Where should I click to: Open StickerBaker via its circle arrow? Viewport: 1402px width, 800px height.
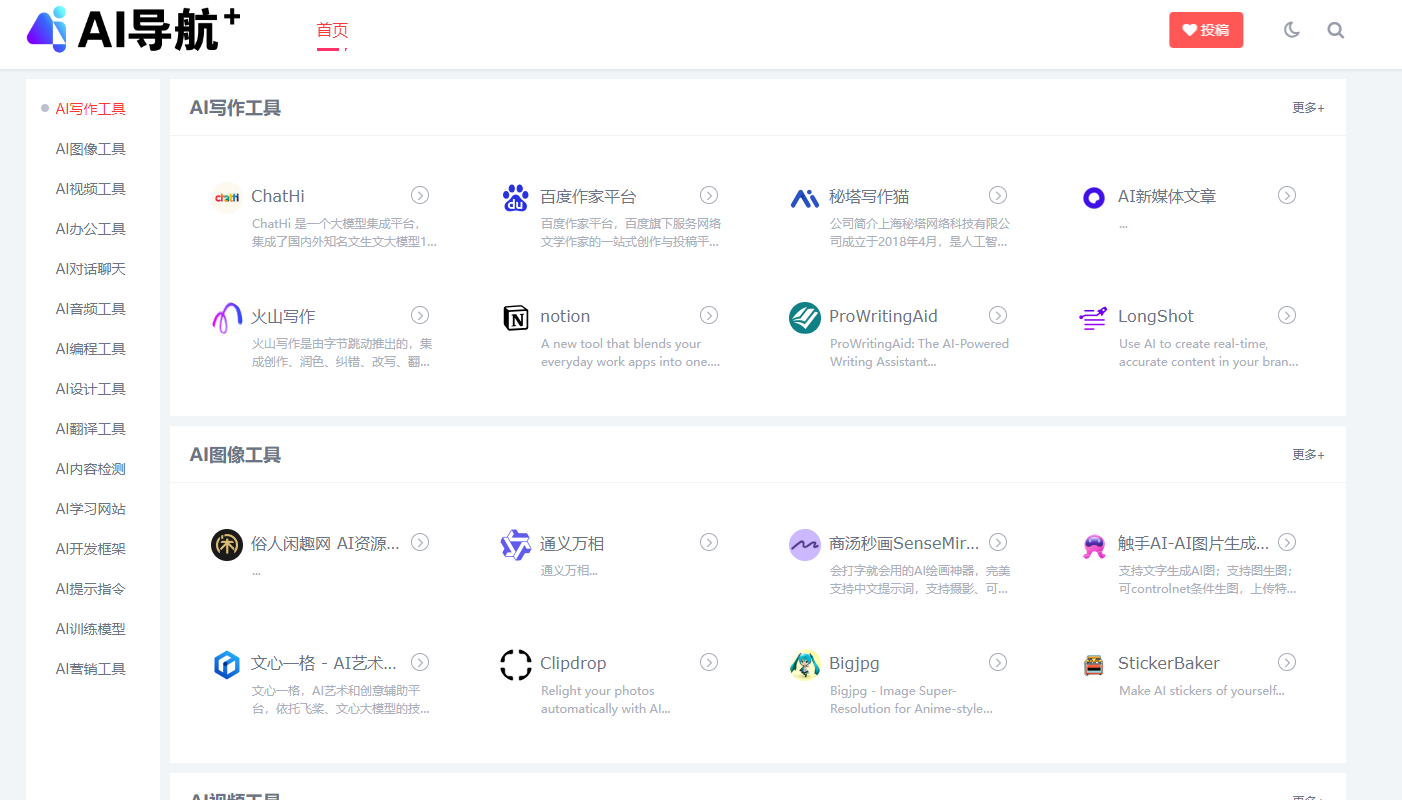click(x=1287, y=662)
